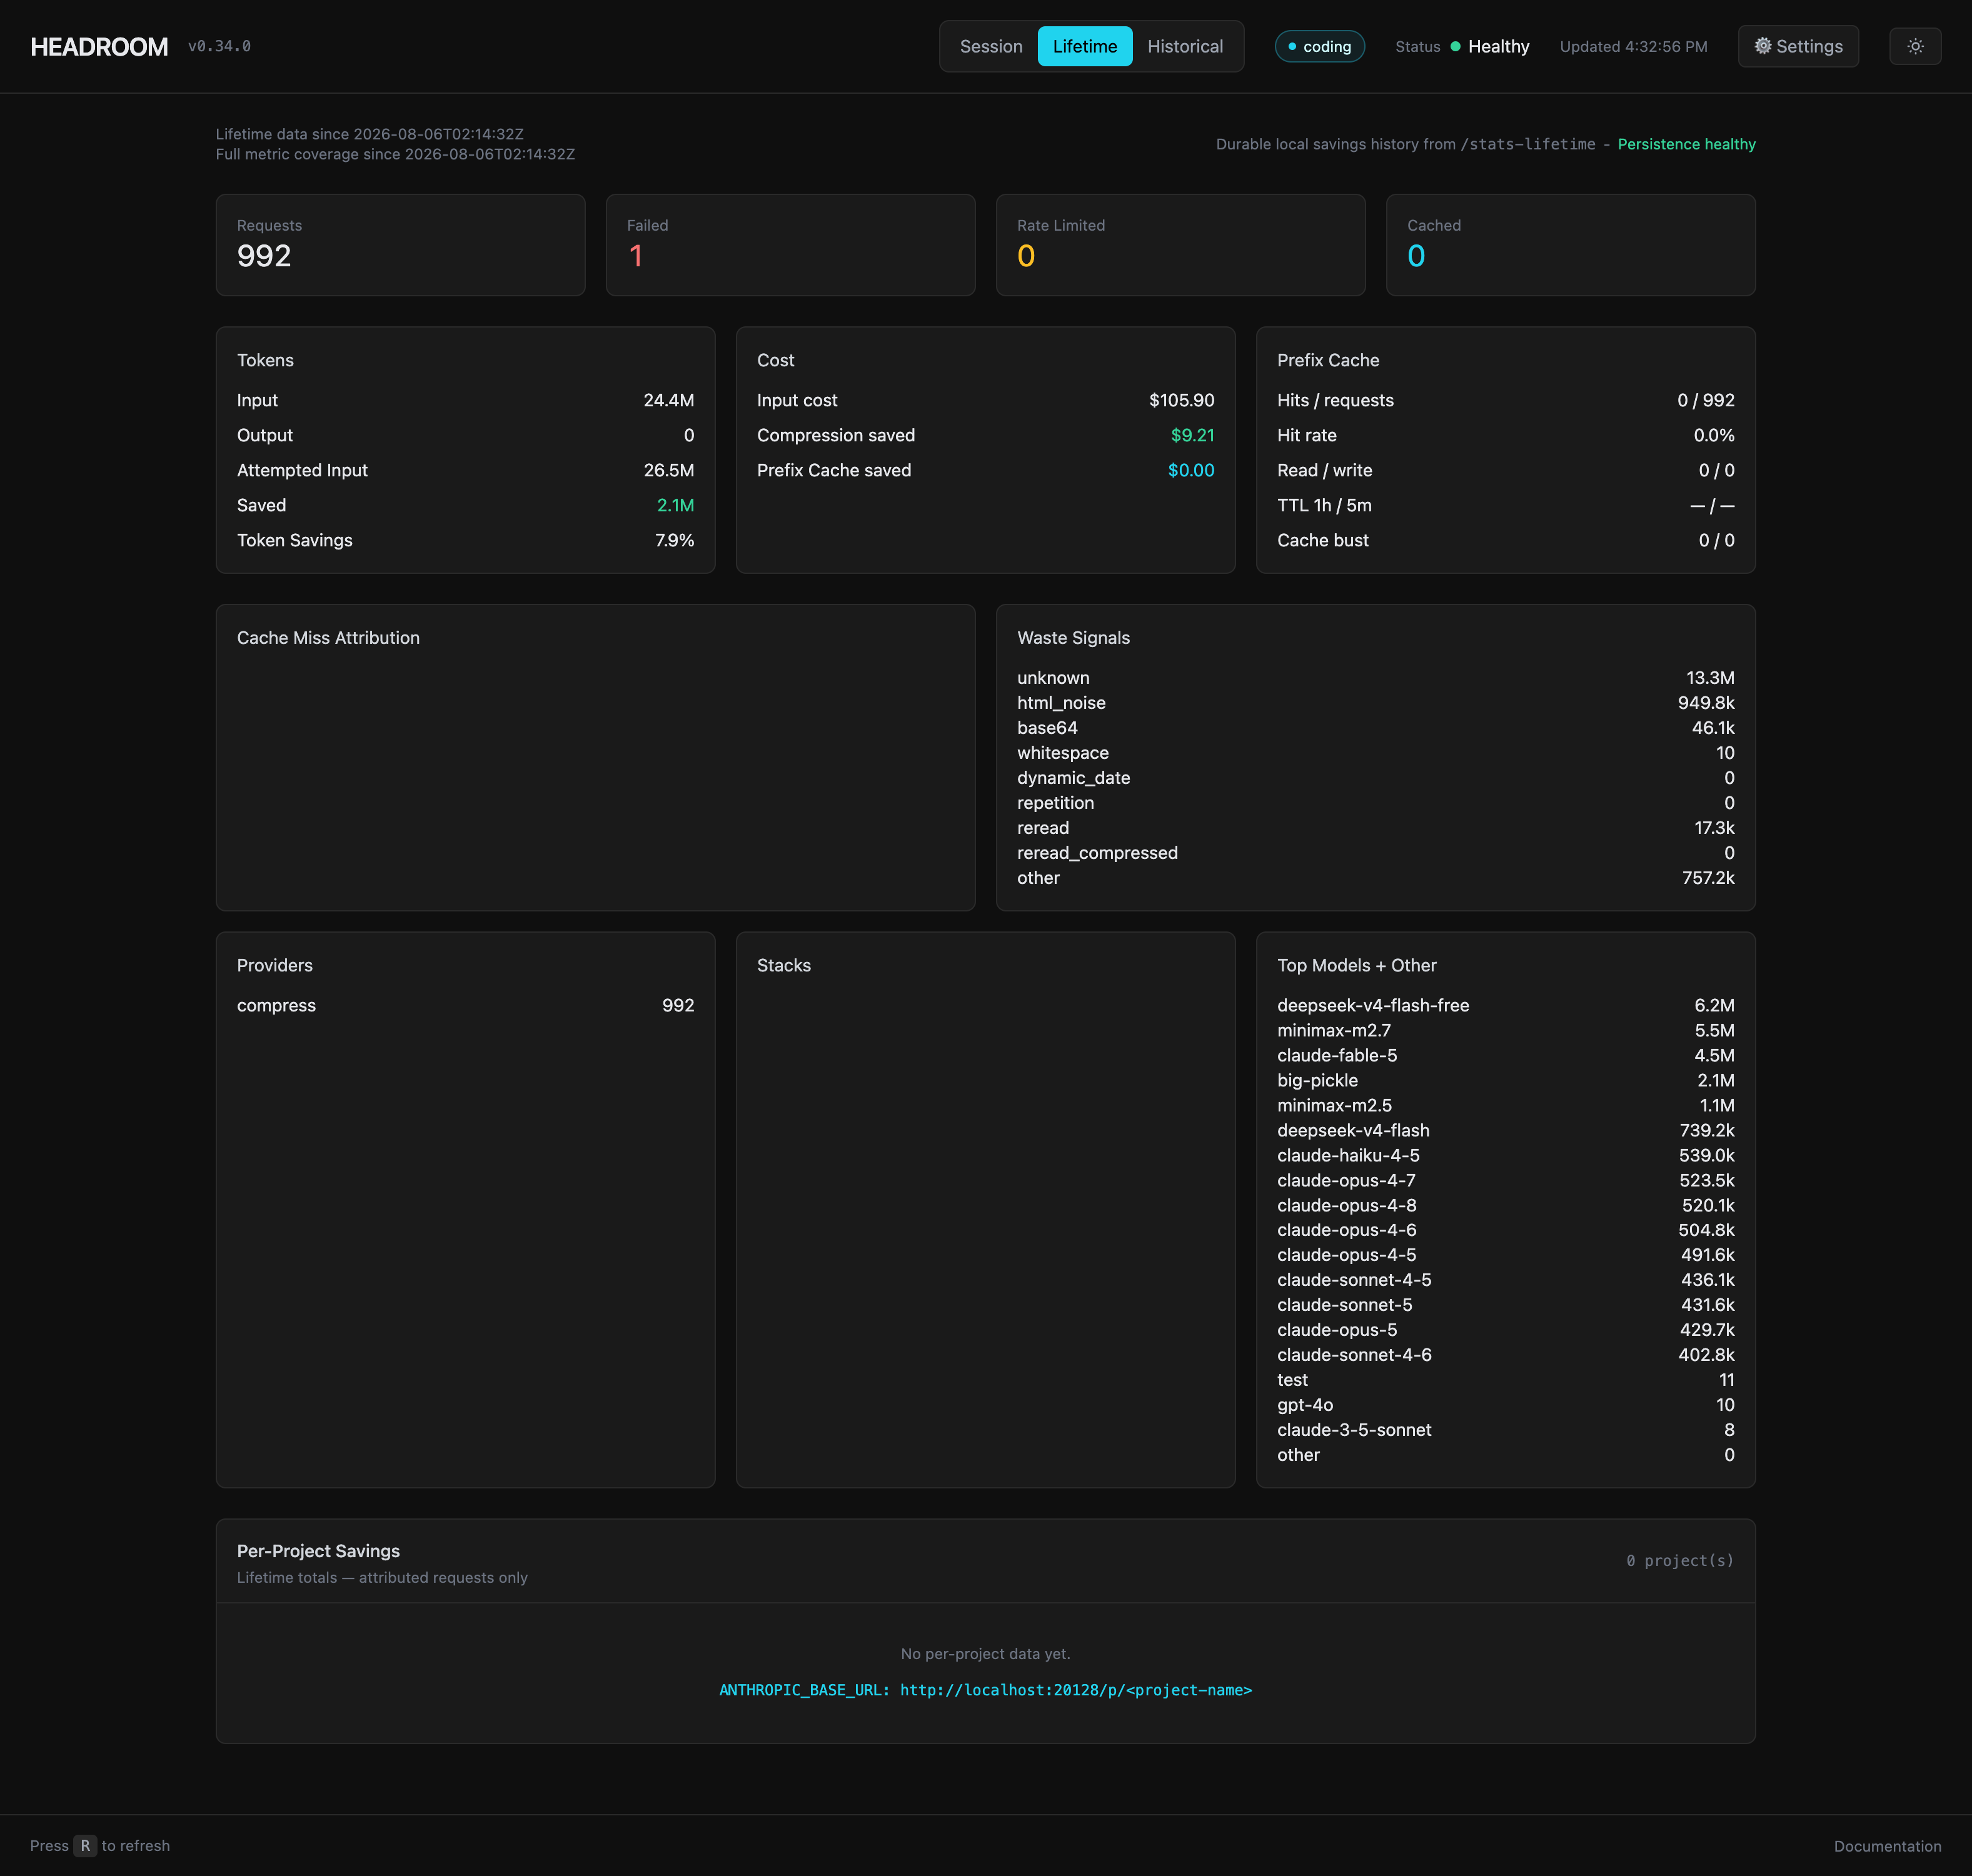Click the deepseek-v4-flash-free model row
The image size is (1972, 1876).
pyautogui.click(x=1505, y=1005)
